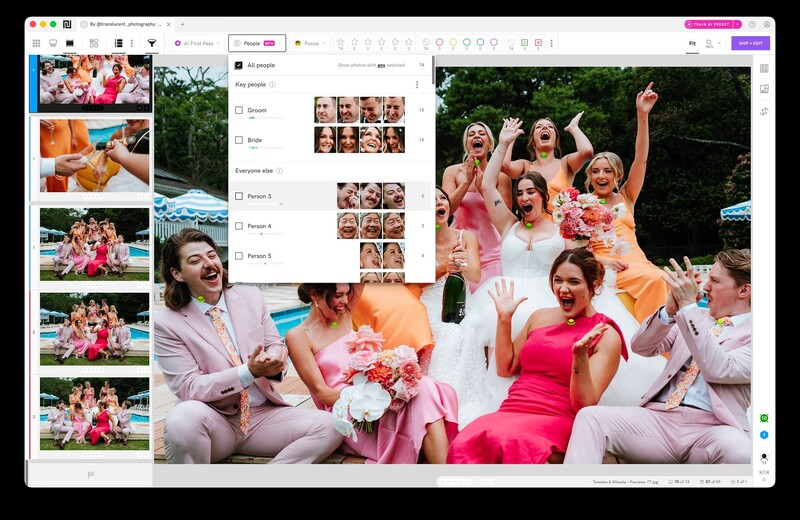This screenshot has width=800, height=520.
Task: Click the green 10 badge in sidebar
Action: click(x=764, y=418)
